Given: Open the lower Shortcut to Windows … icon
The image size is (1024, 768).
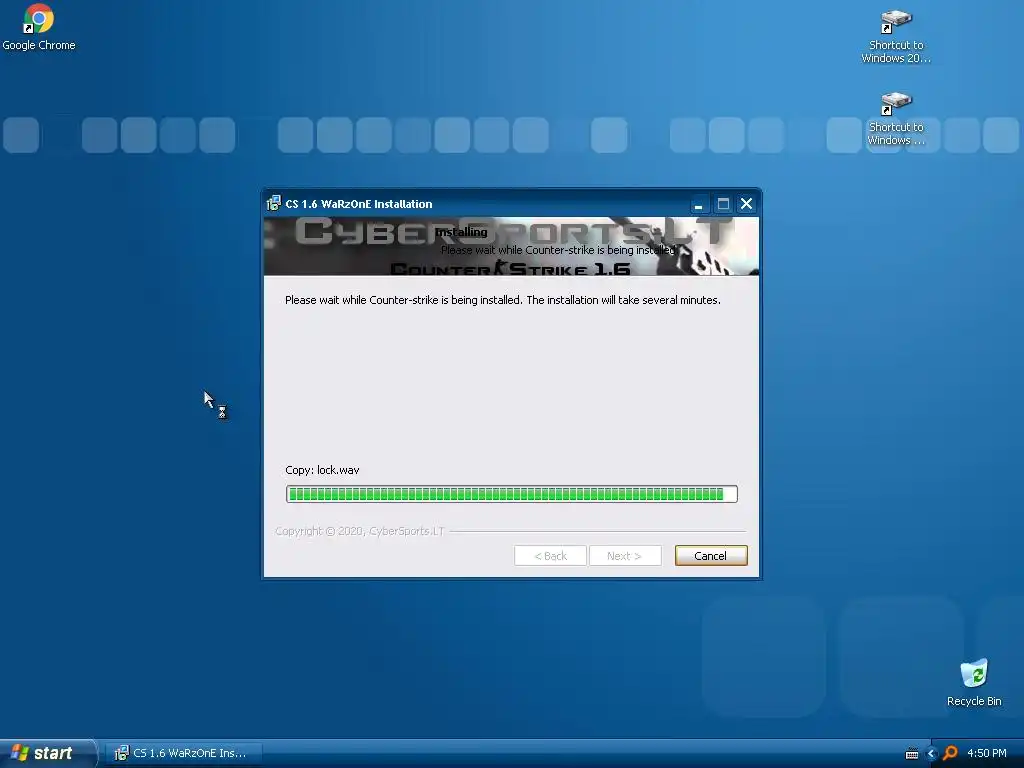Looking at the screenshot, I should 896,119.
